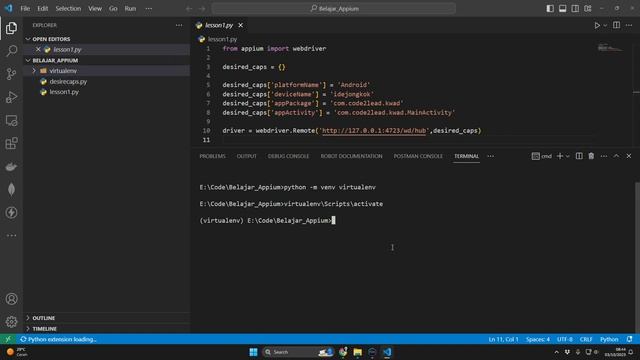Click the Ln 11, Col 1 status
Image resolution: width=640 pixels, height=360 pixels.
point(503,339)
